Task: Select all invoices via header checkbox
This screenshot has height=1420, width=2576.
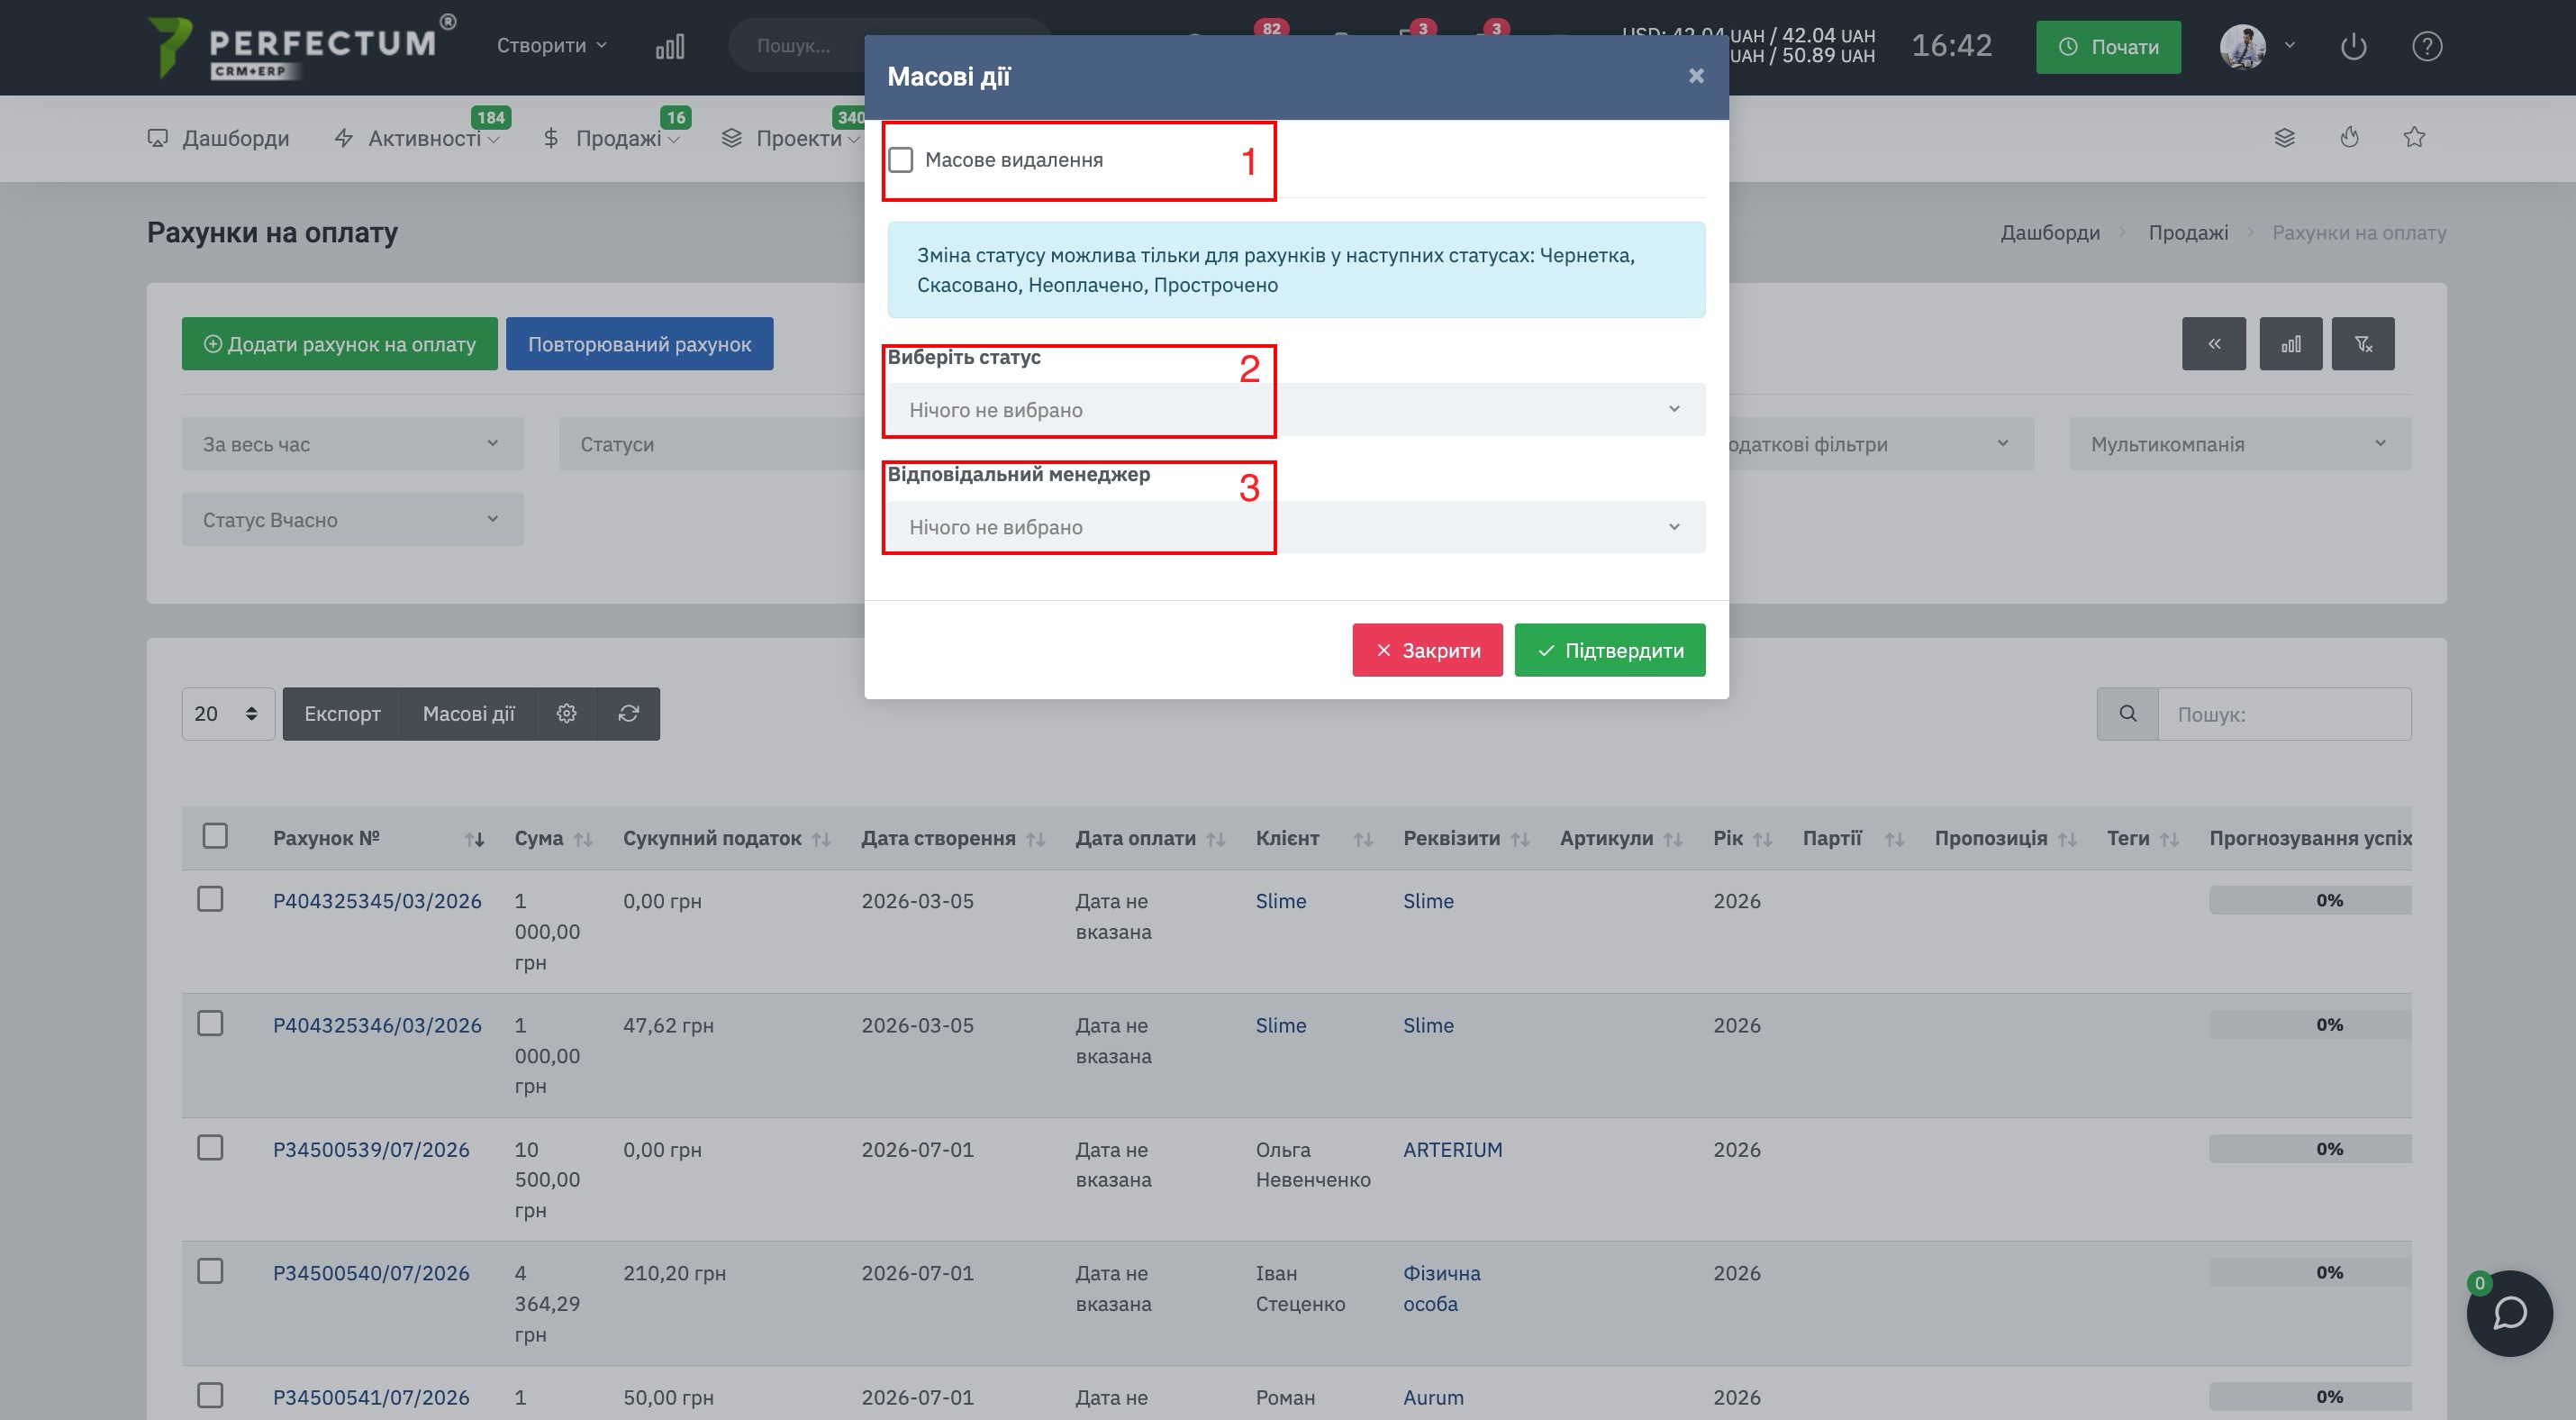Action: coord(215,835)
